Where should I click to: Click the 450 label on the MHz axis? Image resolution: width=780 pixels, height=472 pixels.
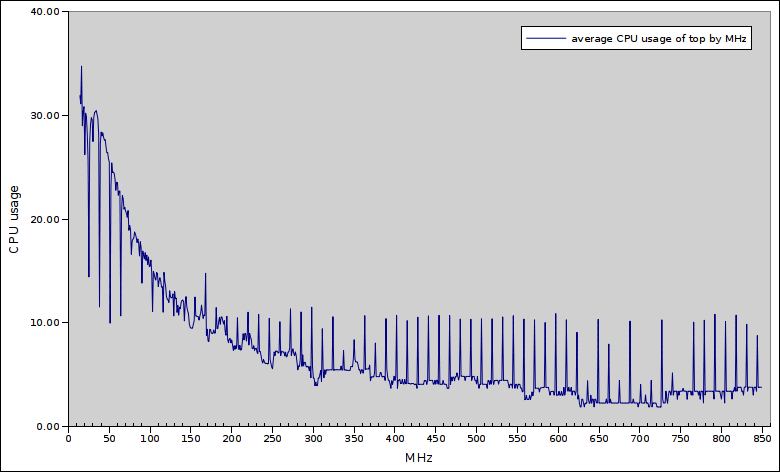pos(435,438)
